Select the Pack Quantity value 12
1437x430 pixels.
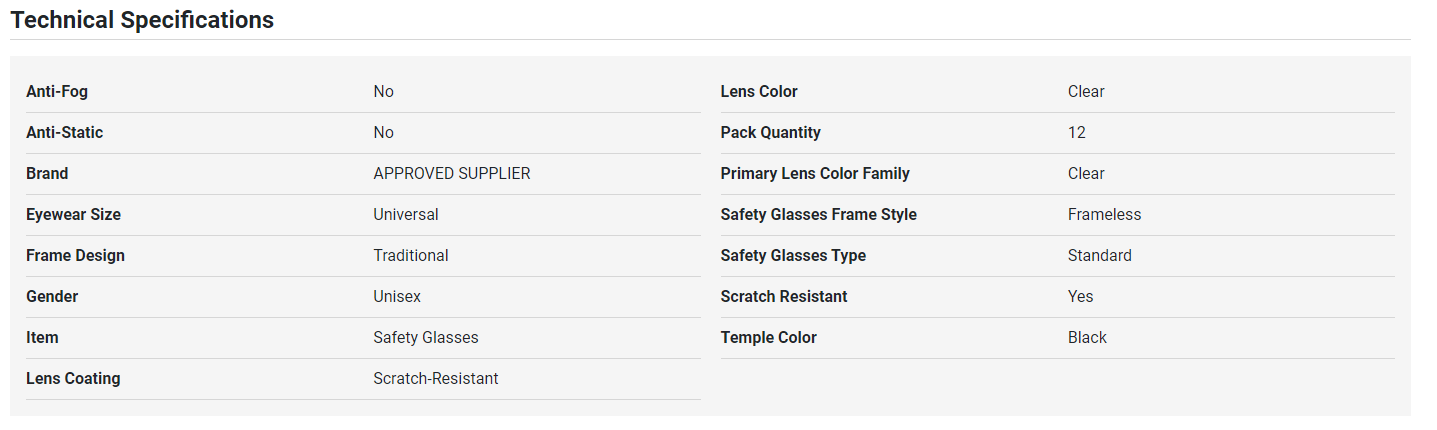point(1077,132)
